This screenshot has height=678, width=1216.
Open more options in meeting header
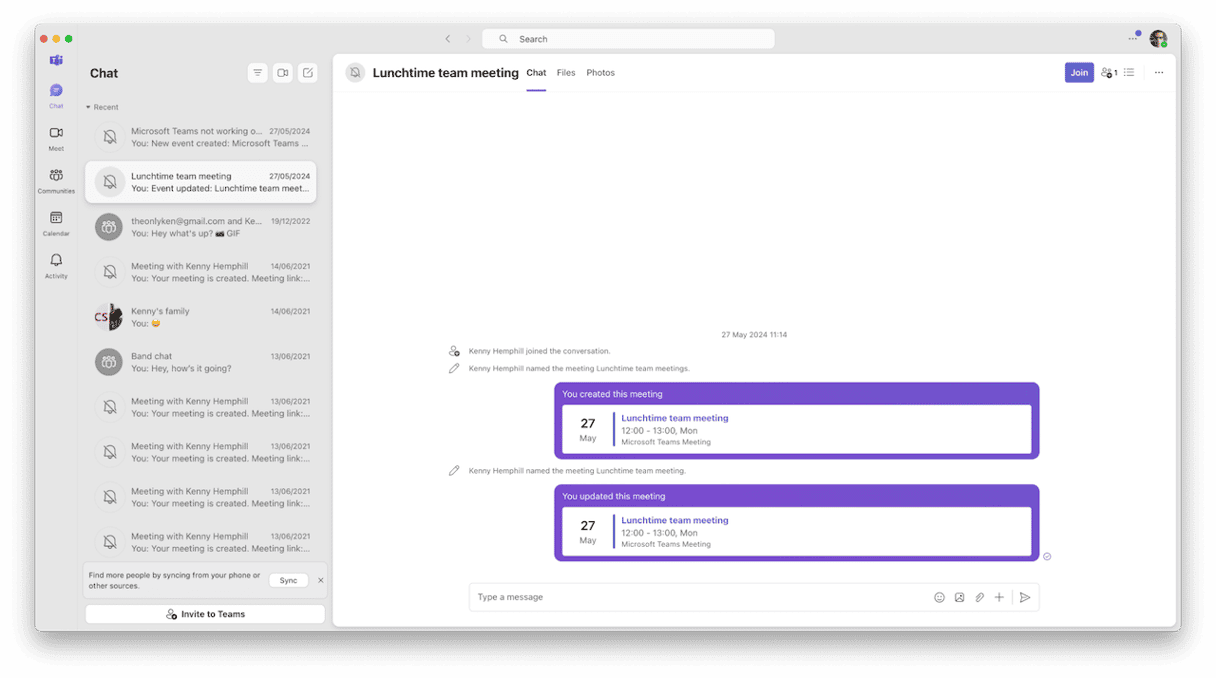tap(1159, 73)
